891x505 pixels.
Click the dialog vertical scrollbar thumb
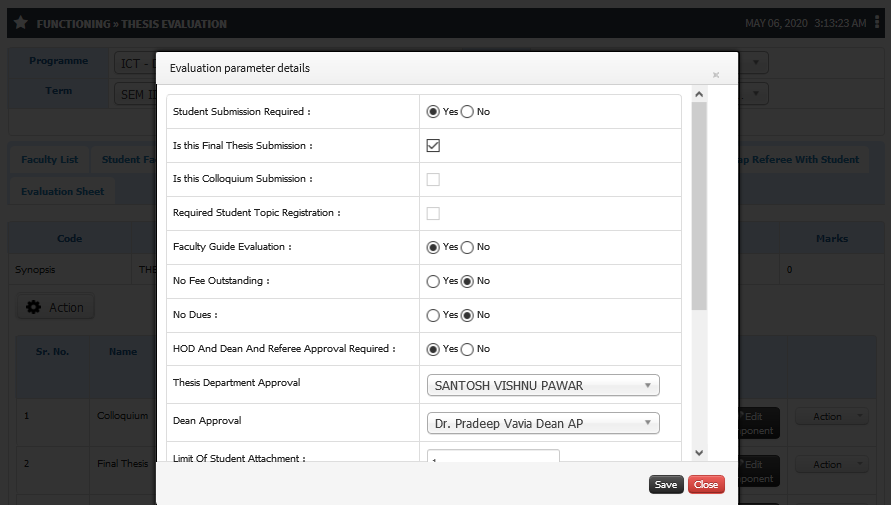[x=699, y=206]
